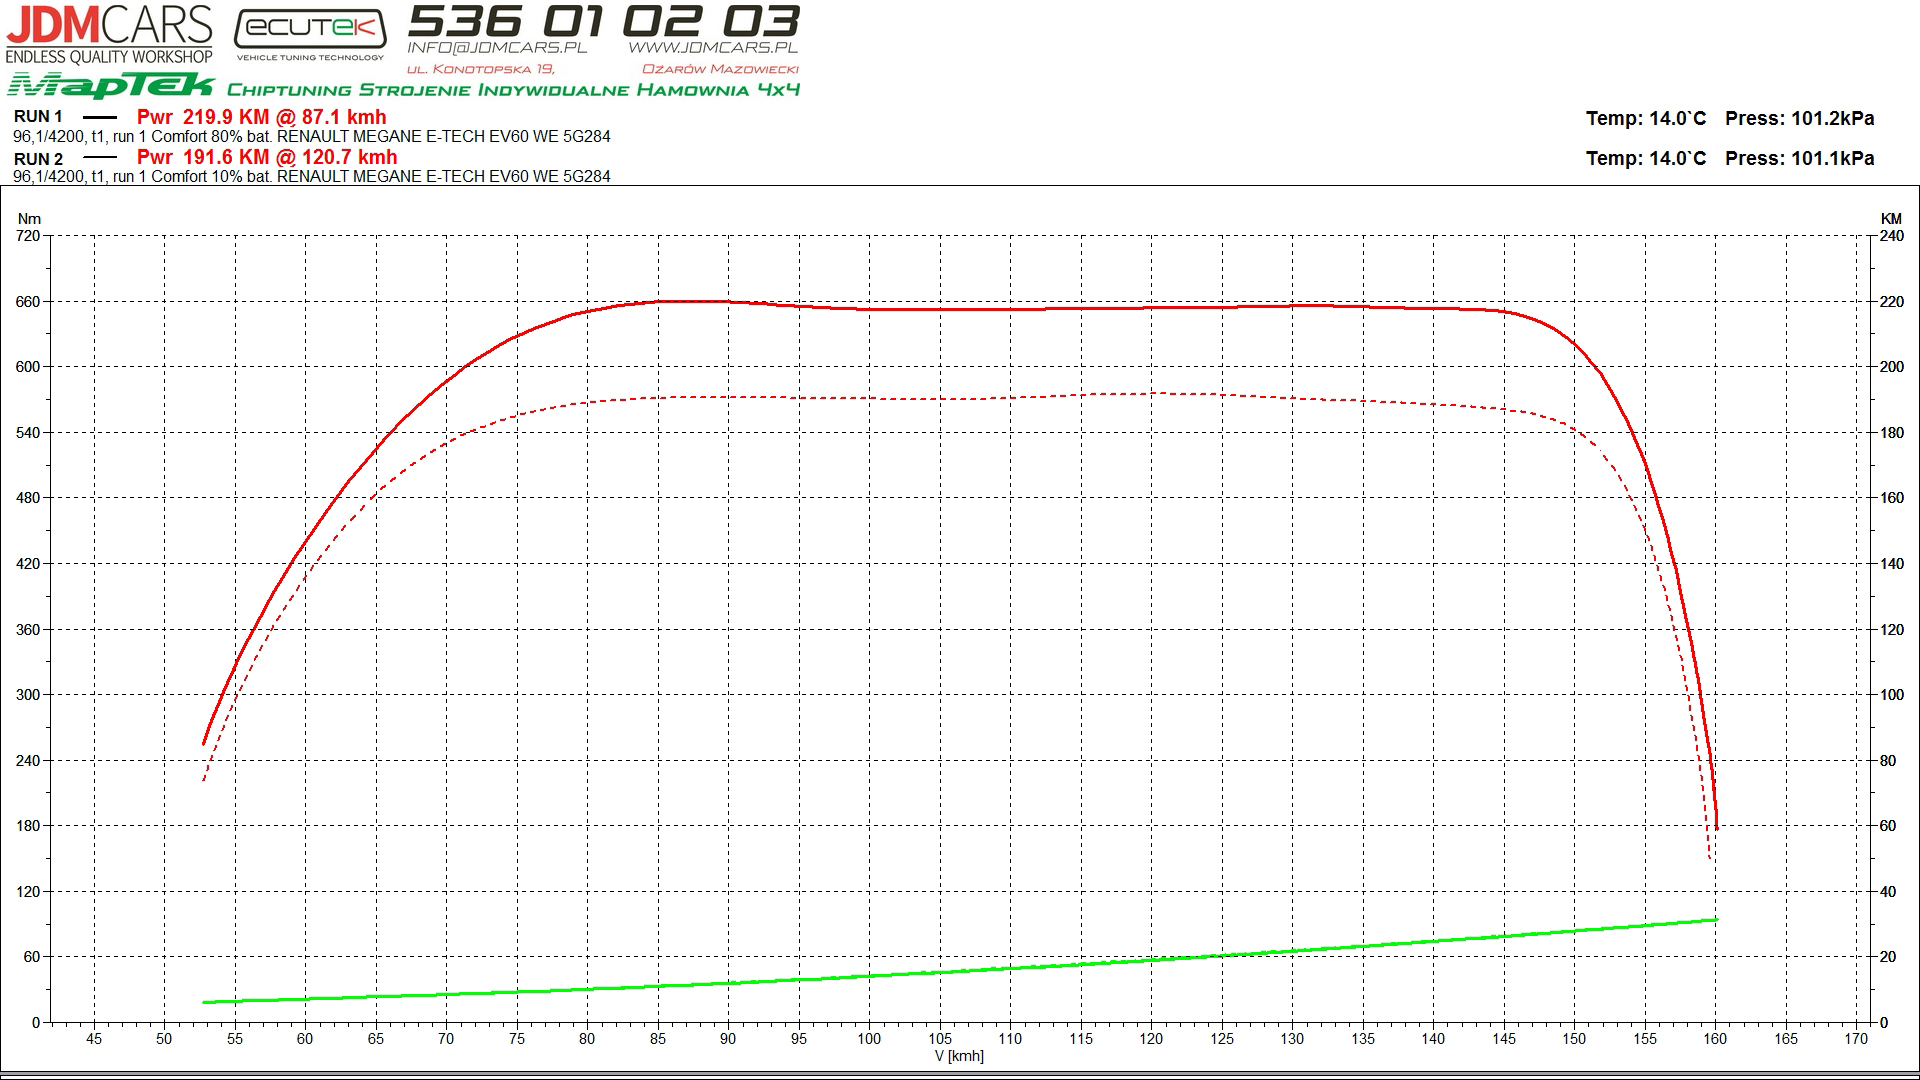Click the KM axis unit label

click(x=1890, y=218)
